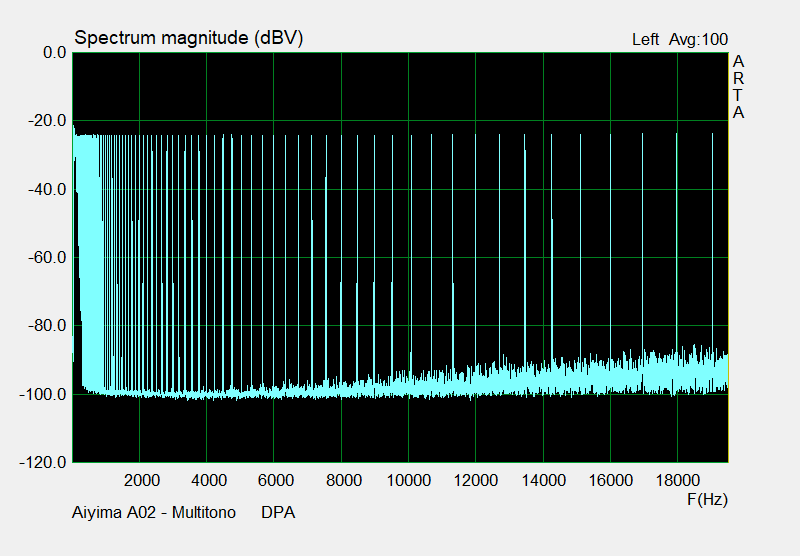Click the F(Hz) frequency axis label

706,497
